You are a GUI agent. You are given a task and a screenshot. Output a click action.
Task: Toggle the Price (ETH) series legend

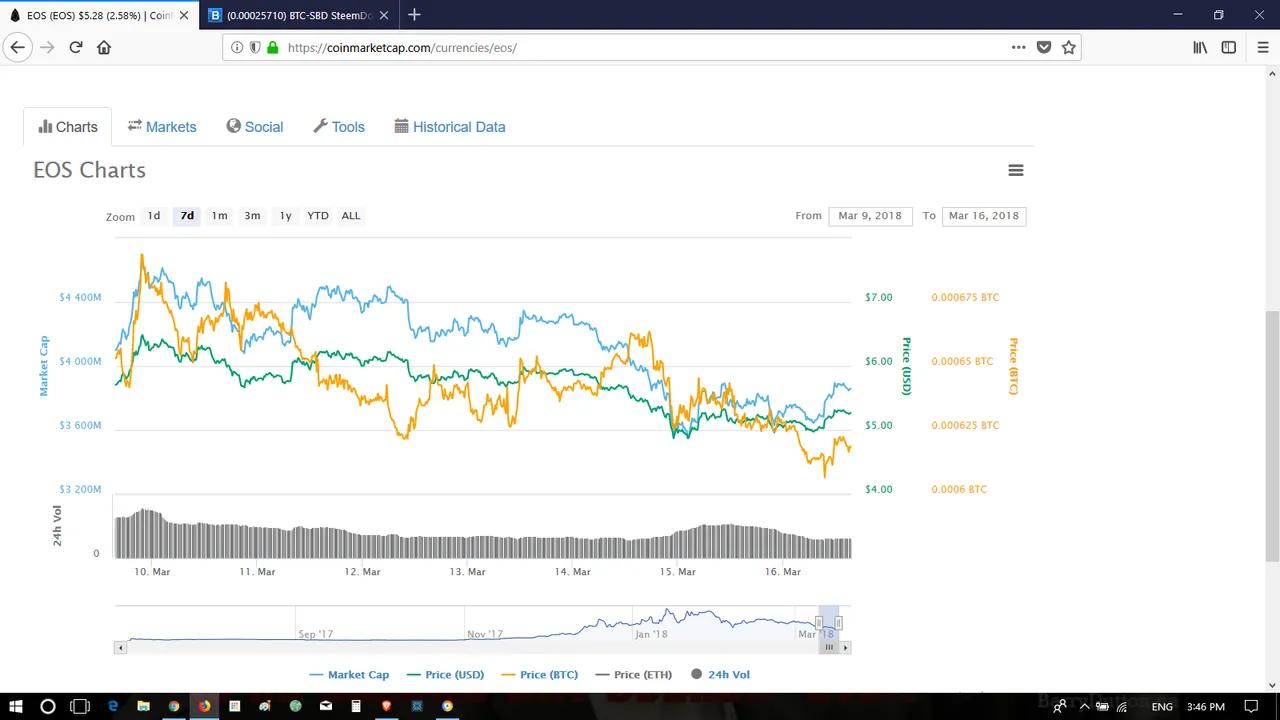pos(634,675)
